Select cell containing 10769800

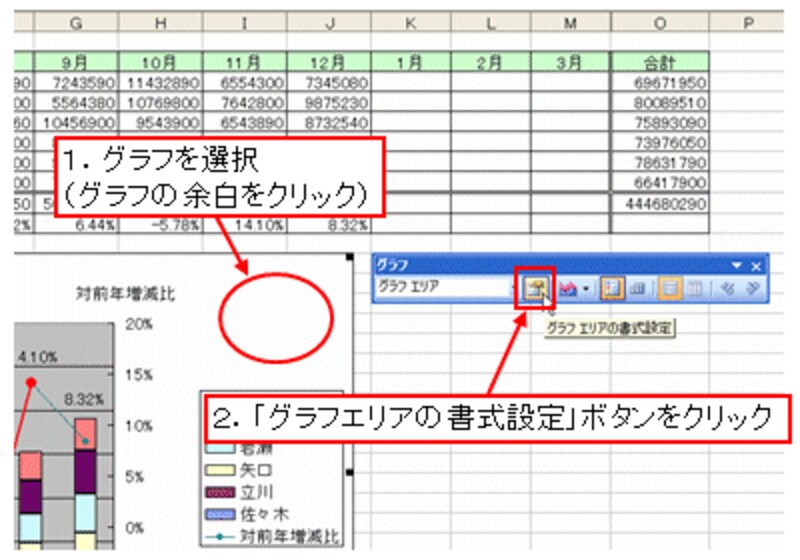(160, 103)
